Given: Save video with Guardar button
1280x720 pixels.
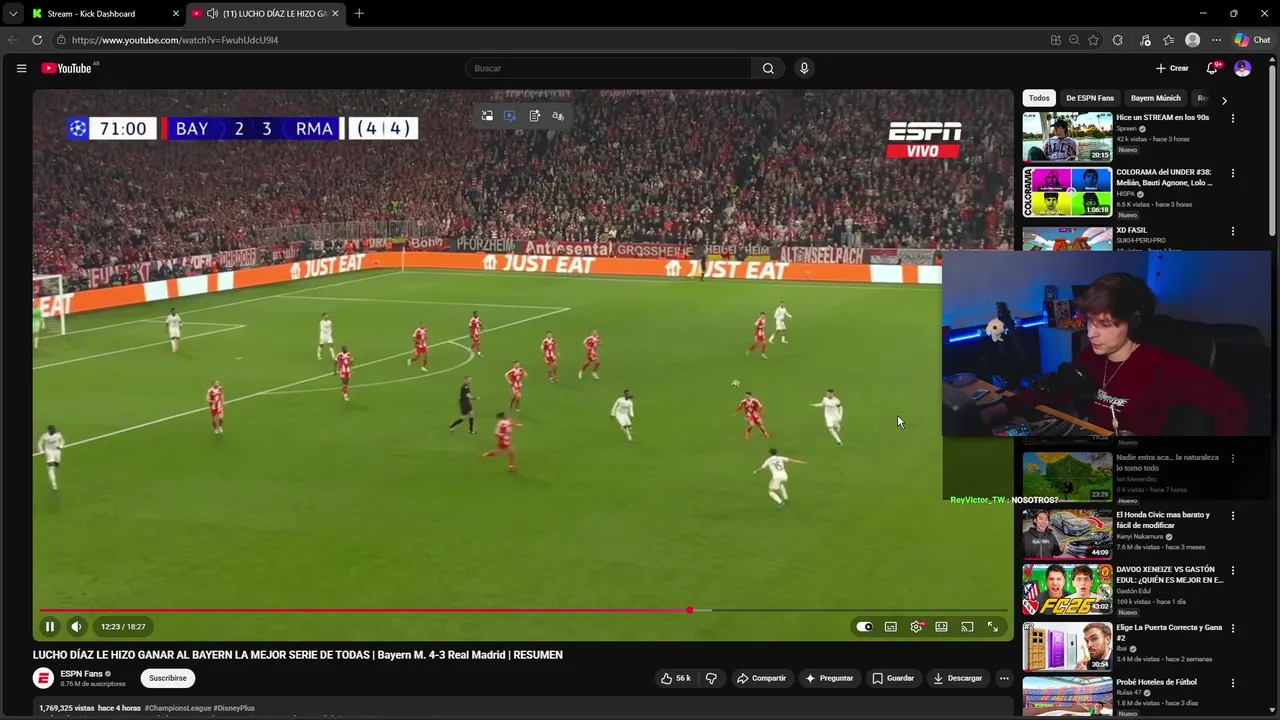Looking at the screenshot, I should (x=893, y=678).
